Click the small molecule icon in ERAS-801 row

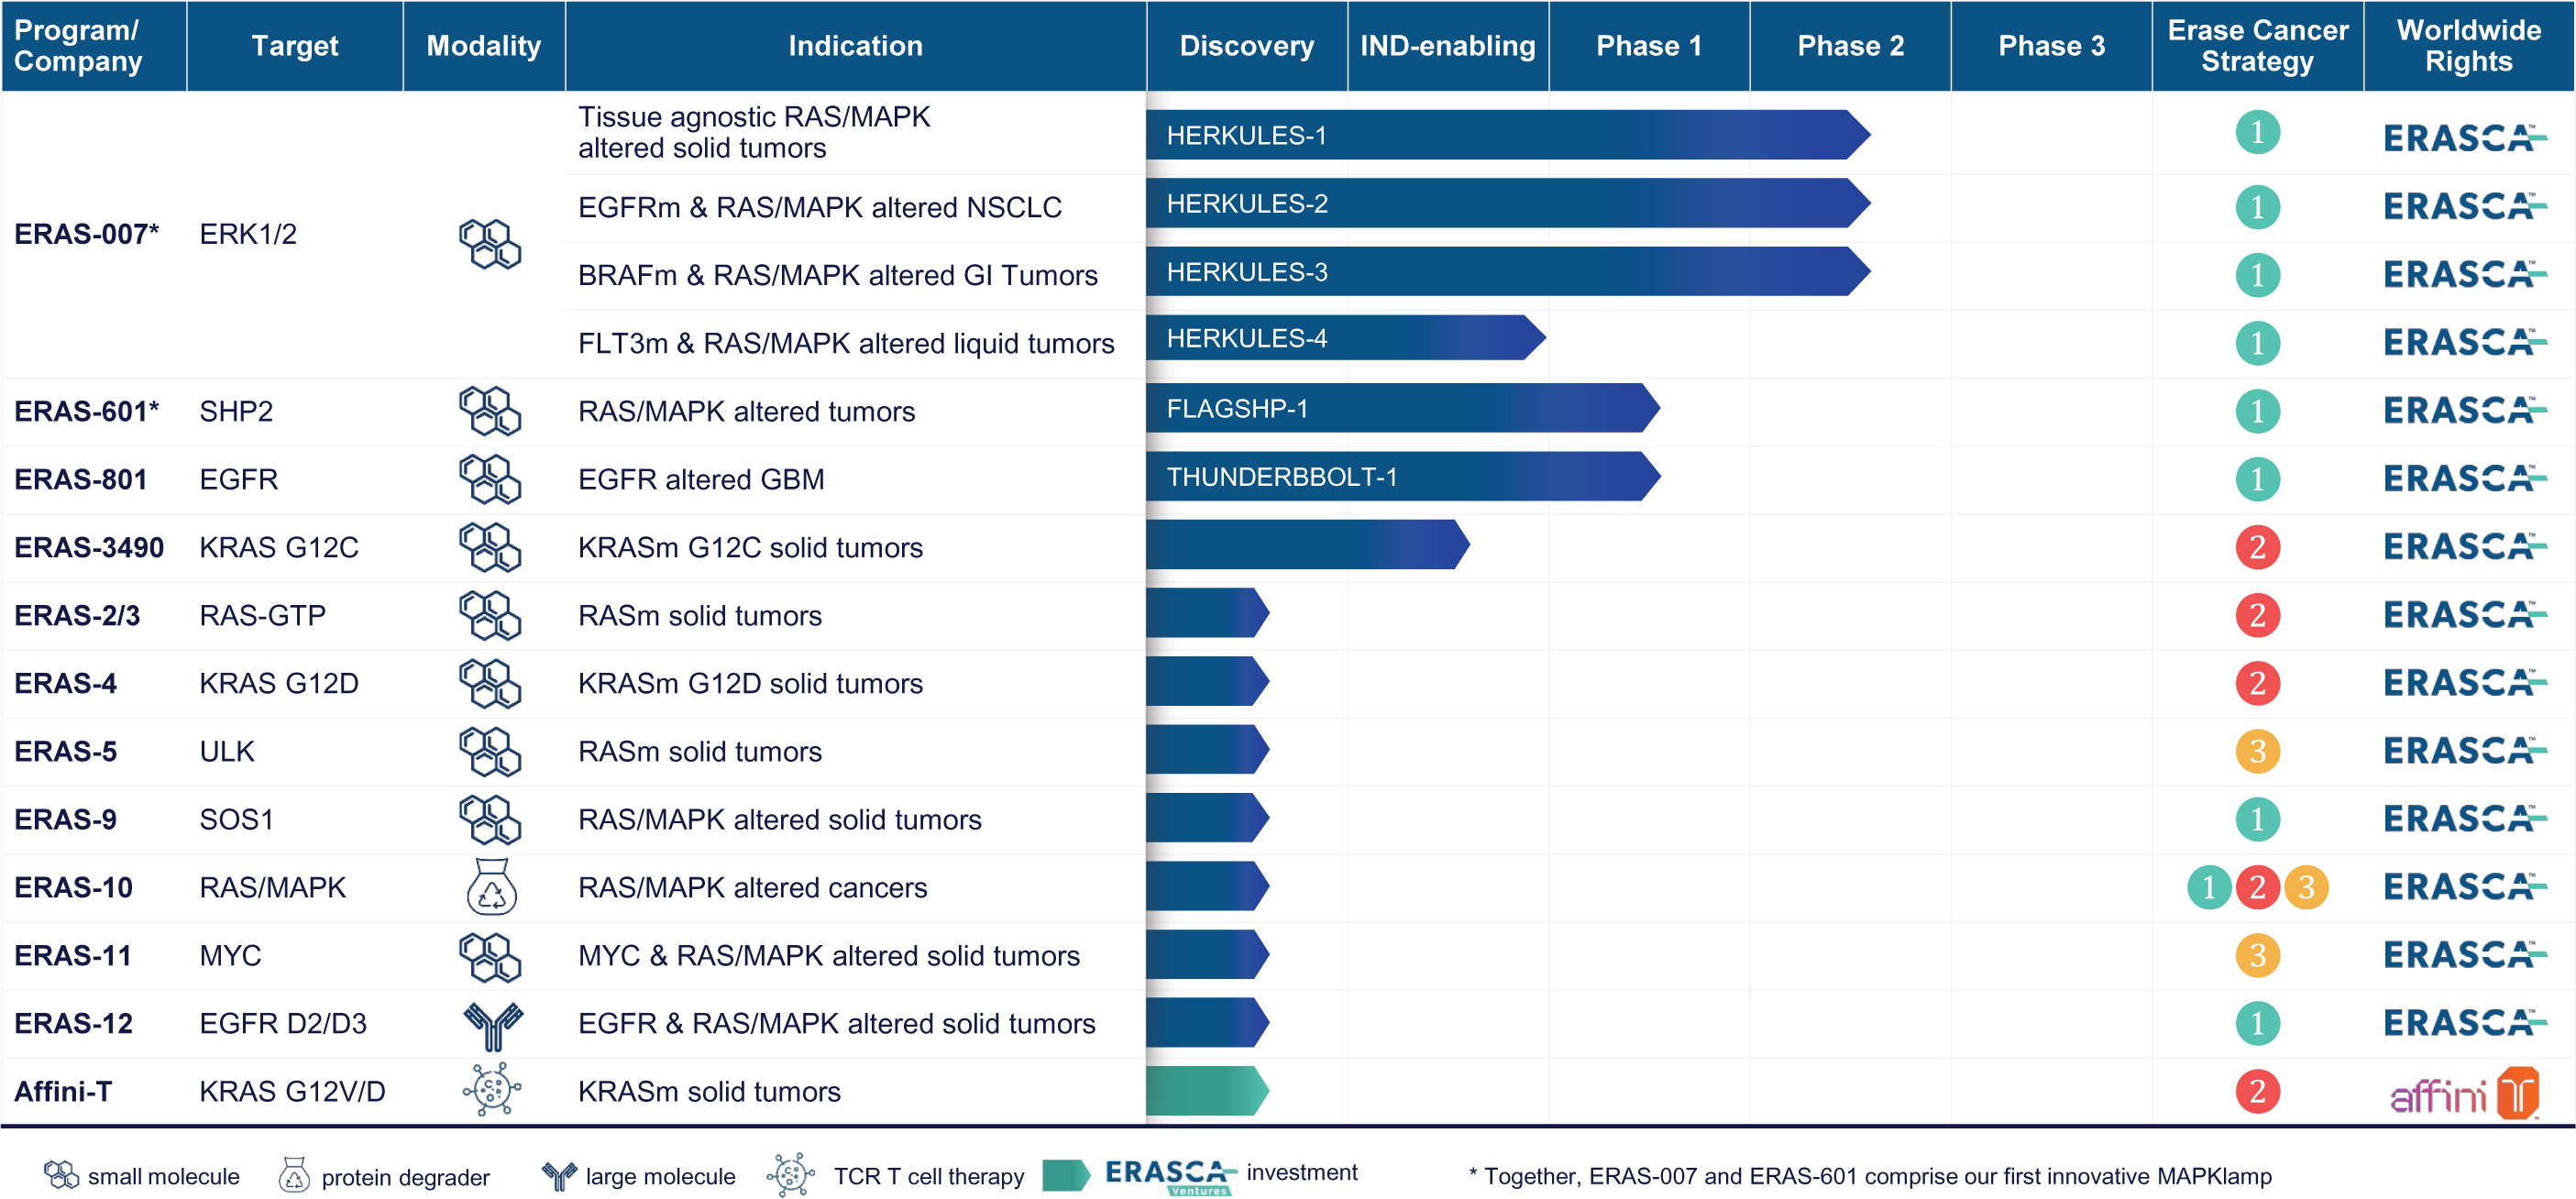[x=490, y=479]
